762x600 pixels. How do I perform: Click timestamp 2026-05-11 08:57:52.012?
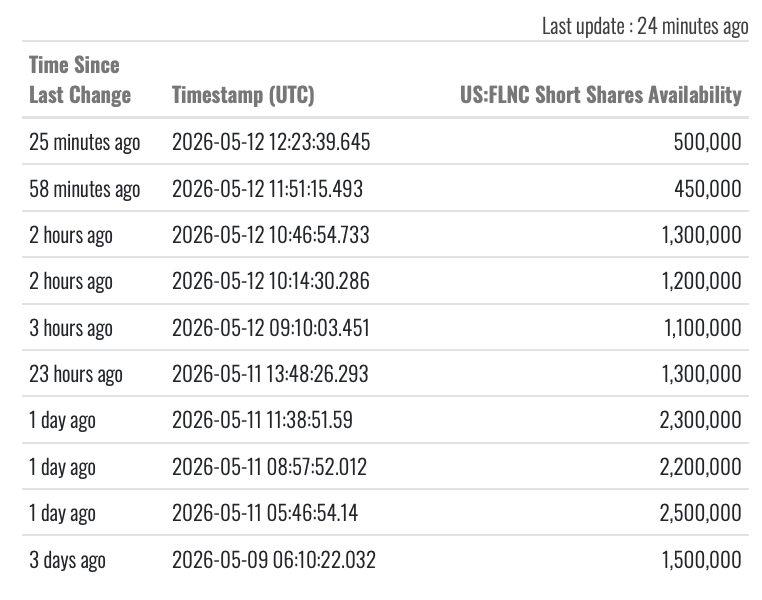[269, 466]
